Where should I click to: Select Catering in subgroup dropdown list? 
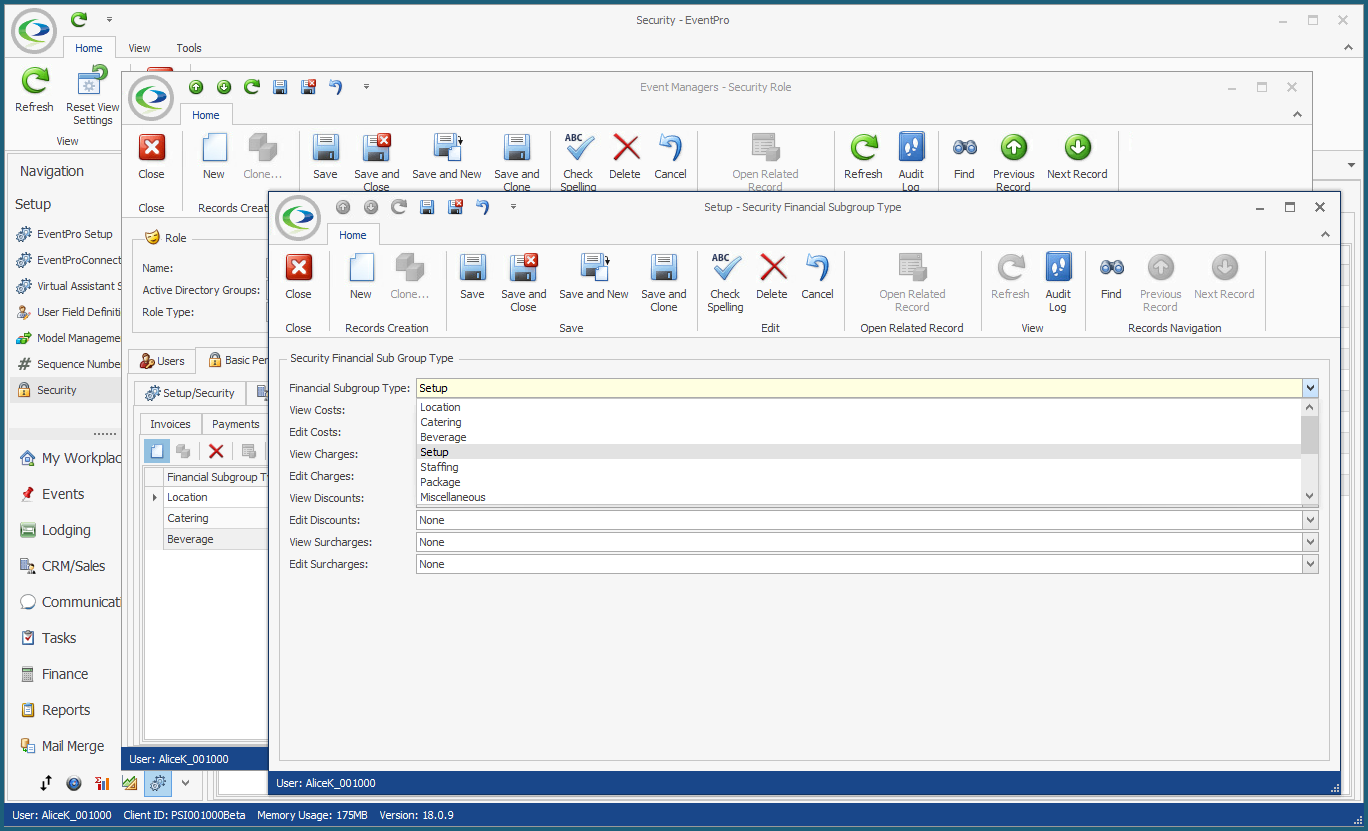click(x=858, y=422)
